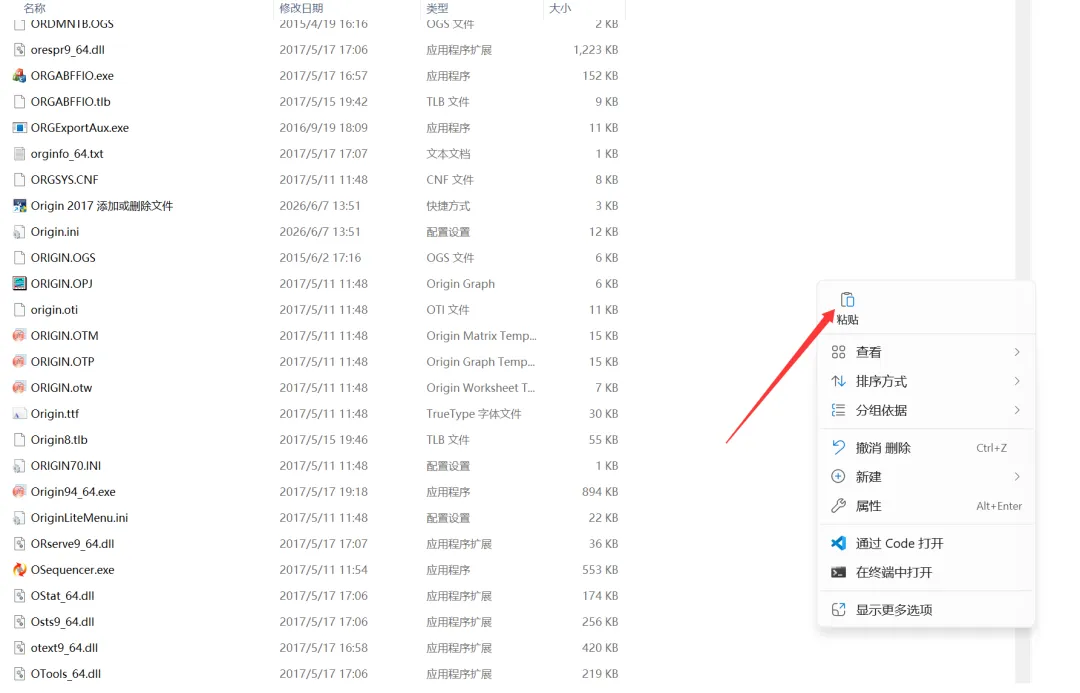The width and height of the screenshot is (1080, 693).
Task: Click the 查看 view grid icon
Action: click(x=838, y=352)
